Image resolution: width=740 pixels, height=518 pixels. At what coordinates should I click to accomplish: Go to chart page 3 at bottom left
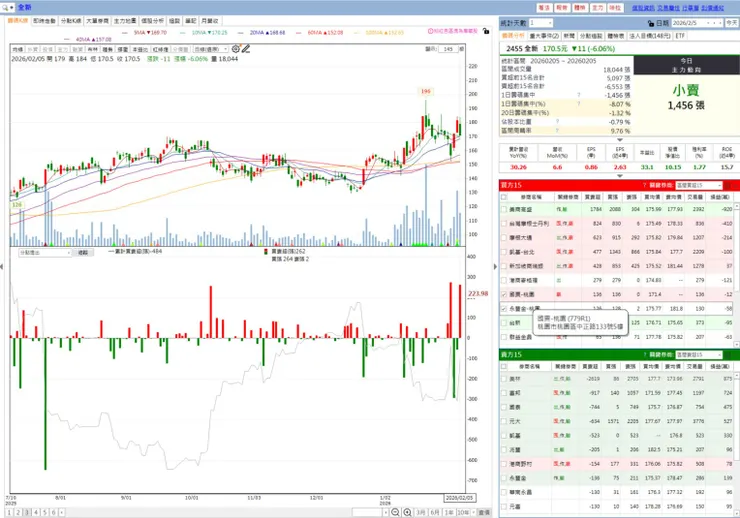(27, 512)
